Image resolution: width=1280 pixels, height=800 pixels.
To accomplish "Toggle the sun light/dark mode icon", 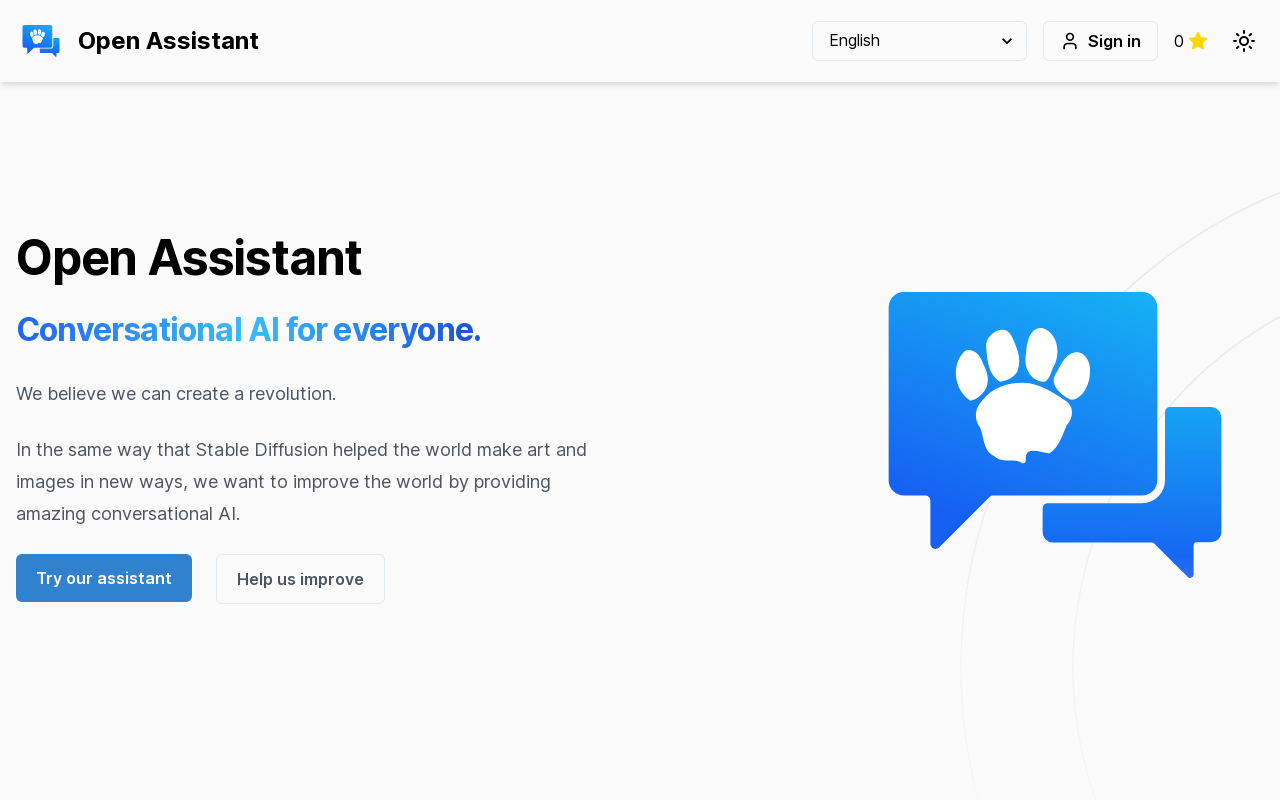I will tap(1244, 41).
